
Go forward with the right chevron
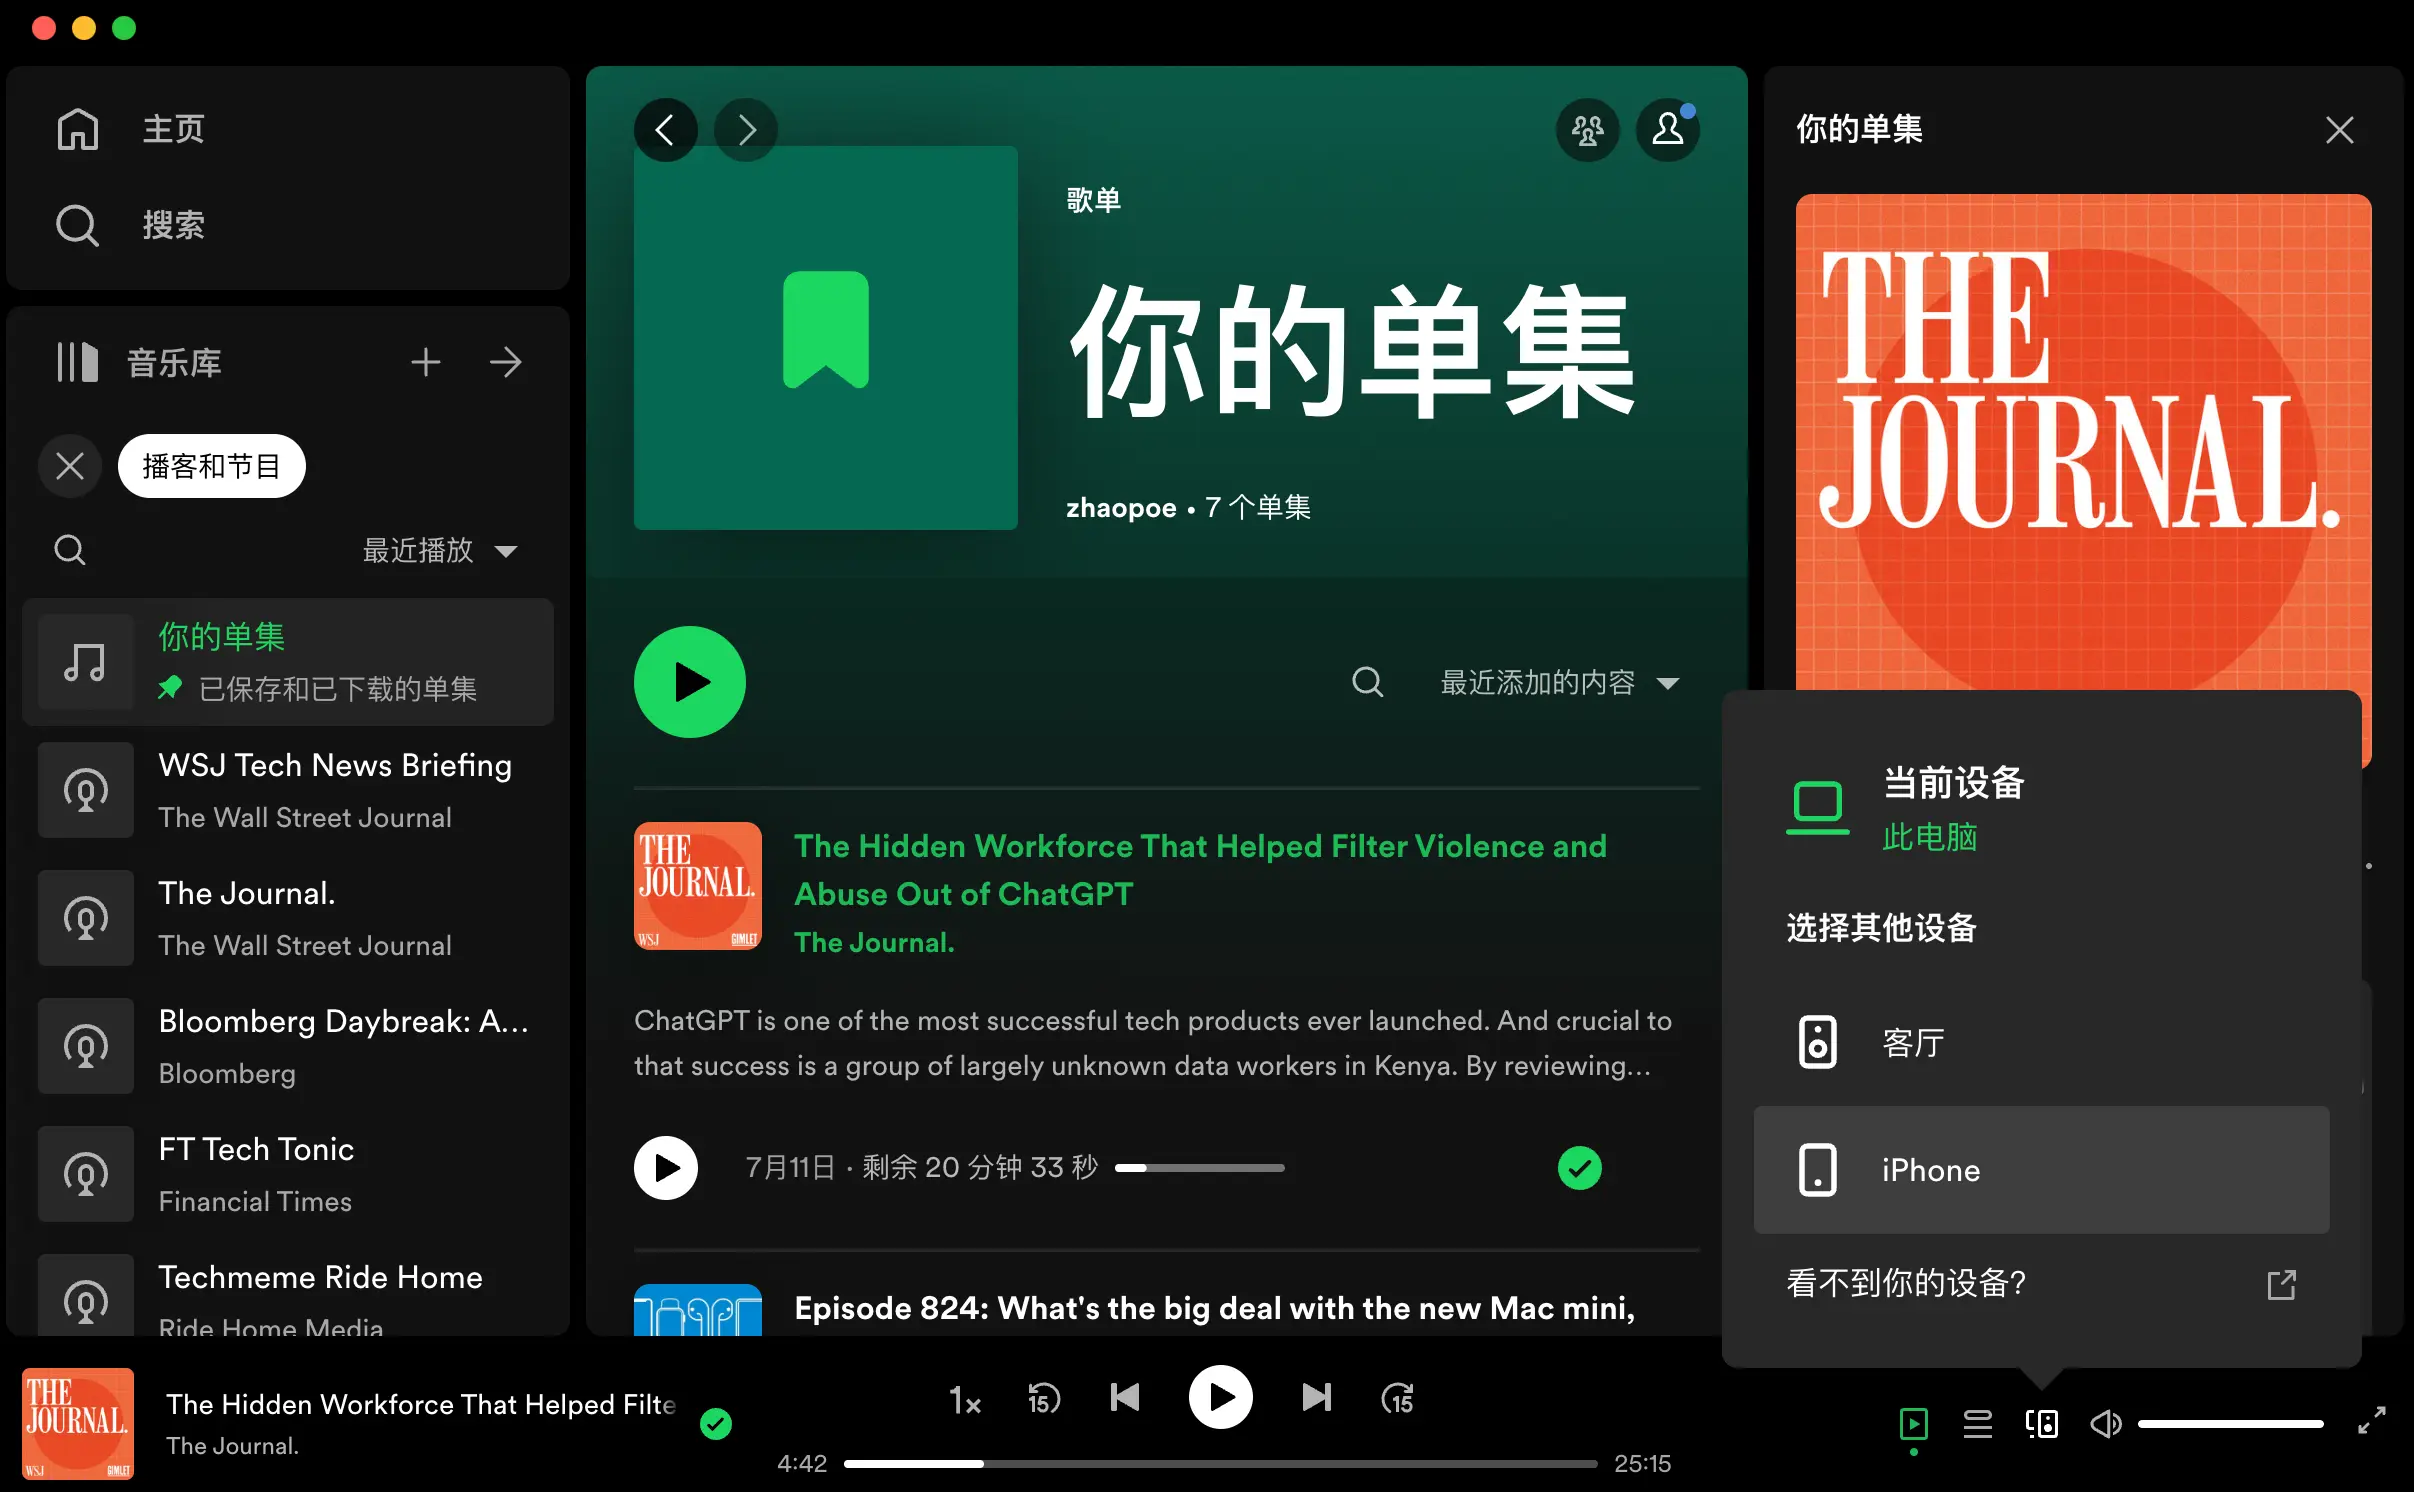(746, 130)
